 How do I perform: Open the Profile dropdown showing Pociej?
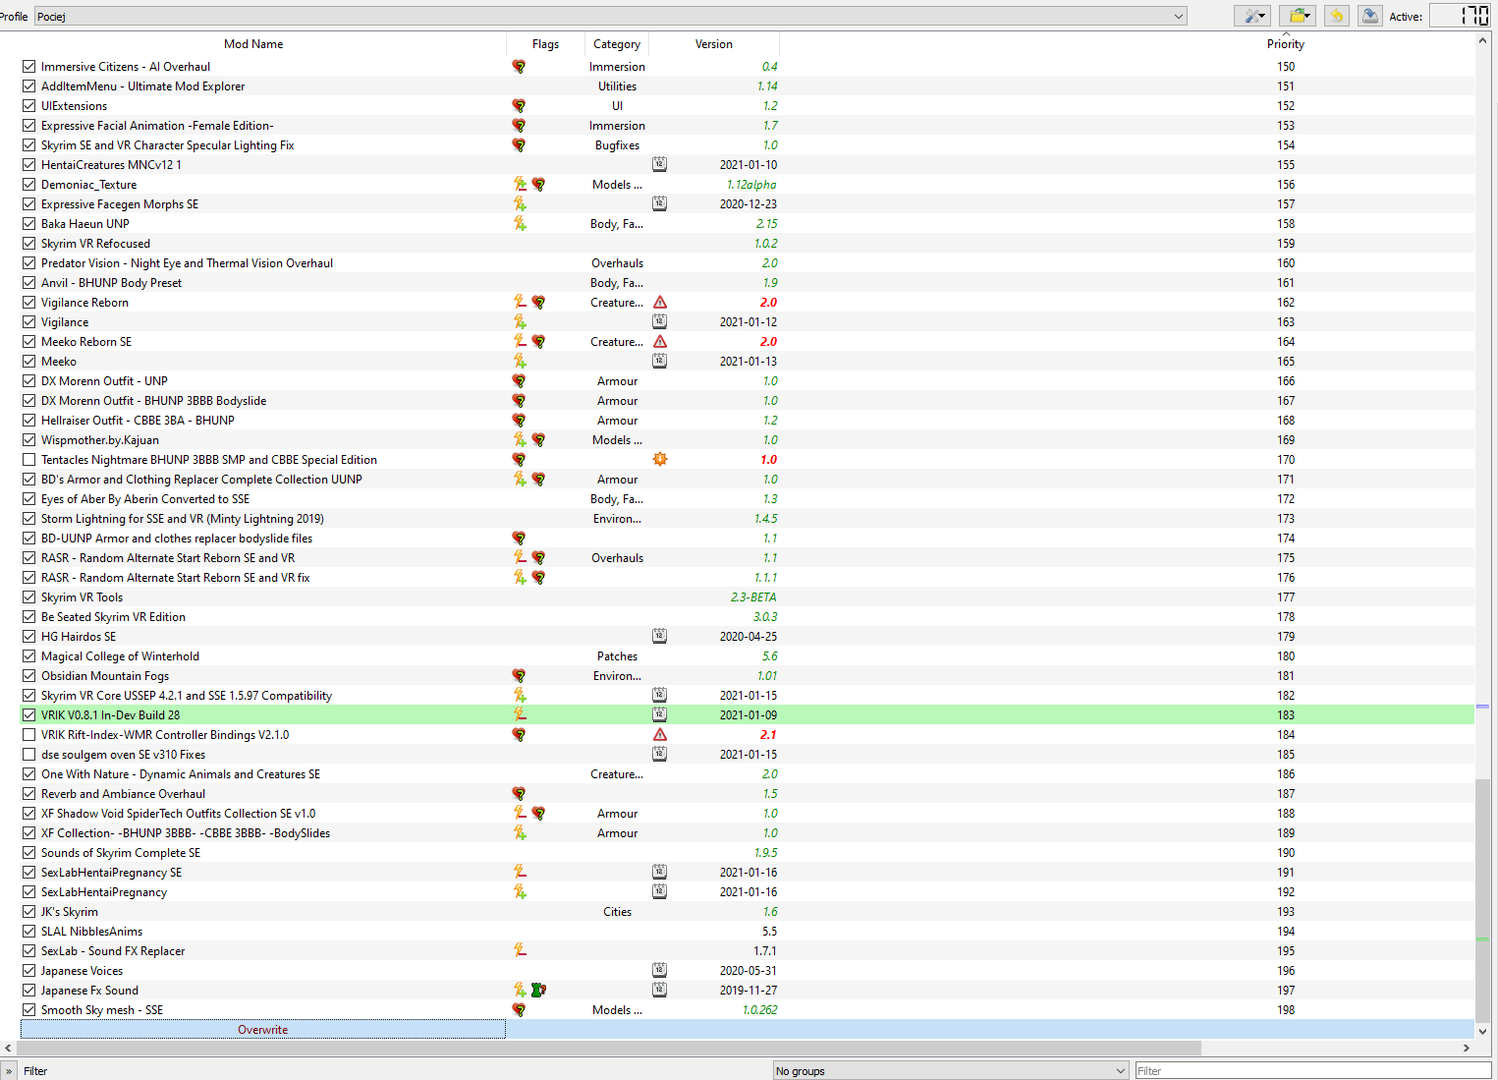[x=611, y=16]
